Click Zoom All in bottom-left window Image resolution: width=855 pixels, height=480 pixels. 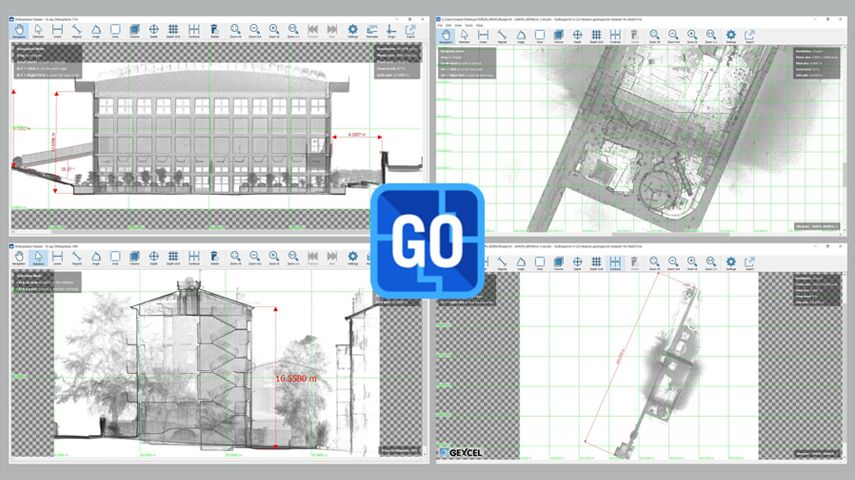tap(235, 258)
